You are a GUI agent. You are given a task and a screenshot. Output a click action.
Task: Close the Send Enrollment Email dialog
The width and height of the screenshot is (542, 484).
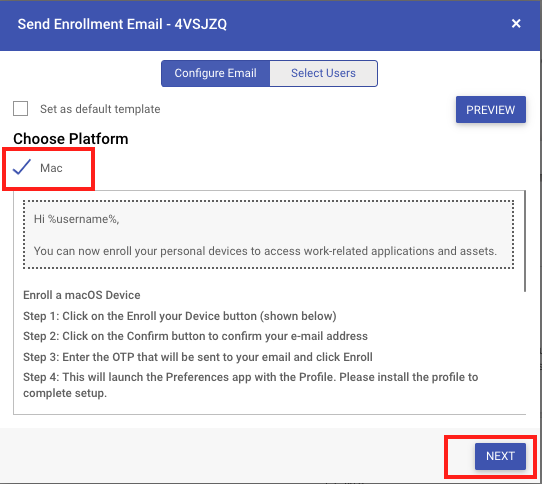pos(516,24)
